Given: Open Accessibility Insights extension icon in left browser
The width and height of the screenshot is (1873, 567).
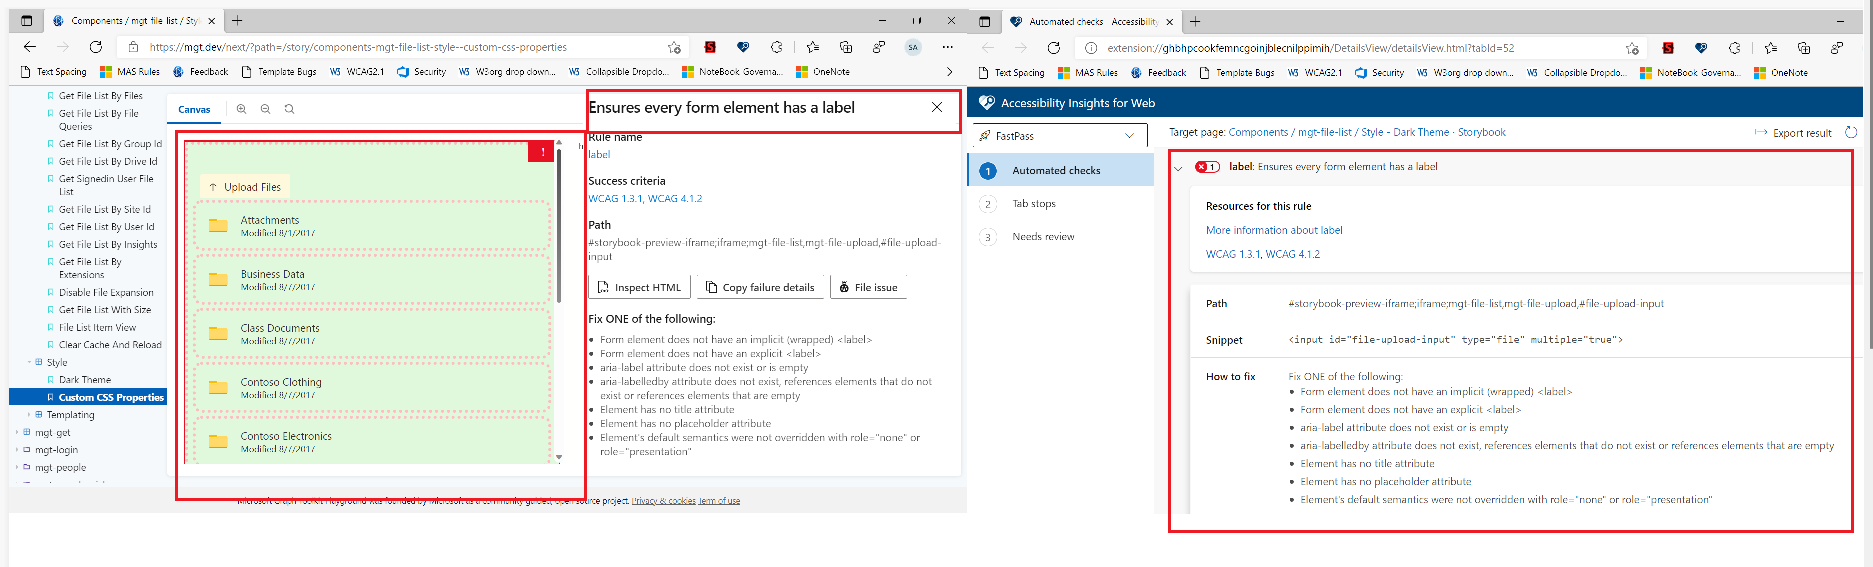Looking at the screenshot, I should pyautogui.click(x=743, y=47).
